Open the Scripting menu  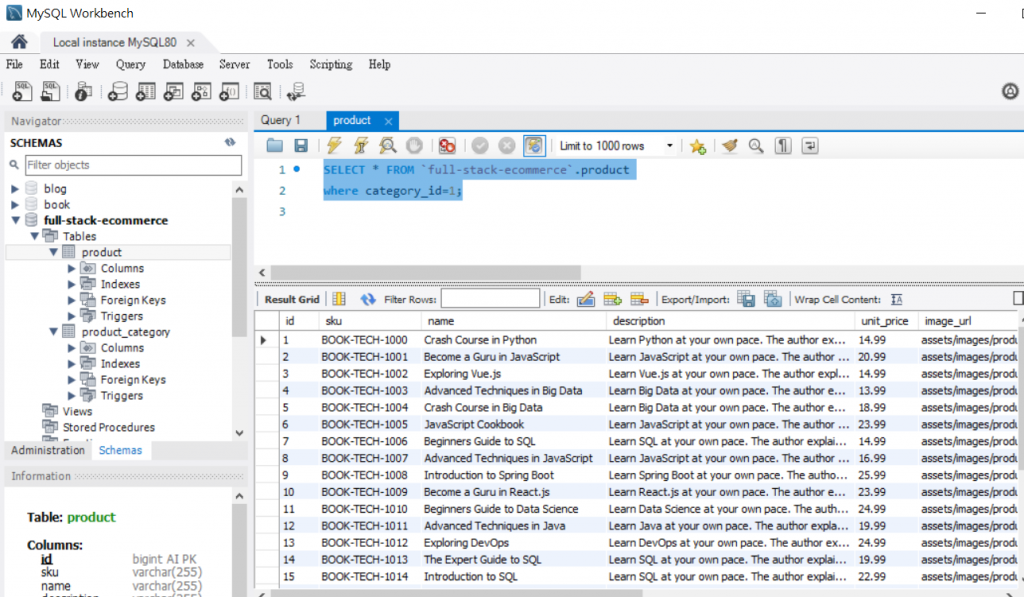point(330,64)
